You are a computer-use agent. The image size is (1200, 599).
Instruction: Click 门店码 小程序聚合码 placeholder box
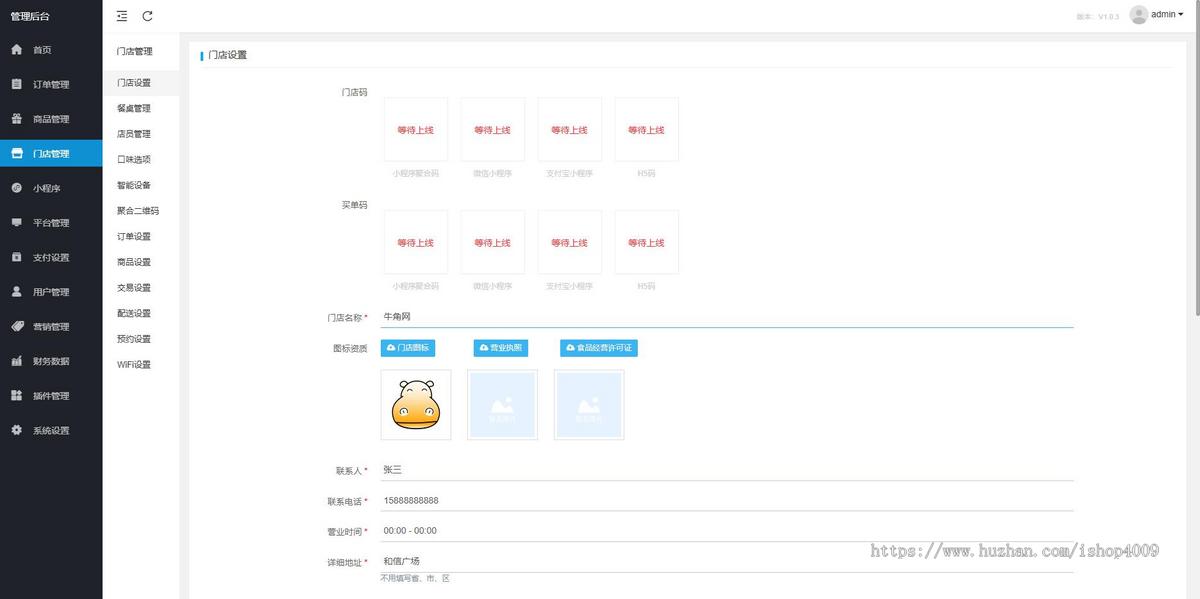coord(416,130)
